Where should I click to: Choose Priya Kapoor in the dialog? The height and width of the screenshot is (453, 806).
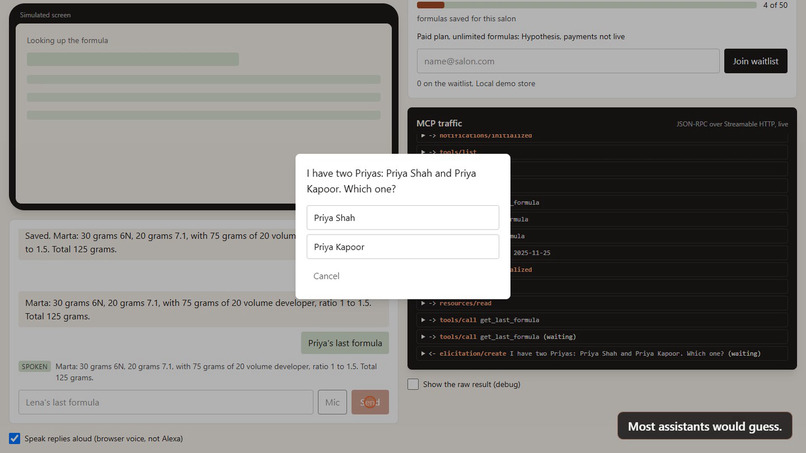tap(402, 247)
